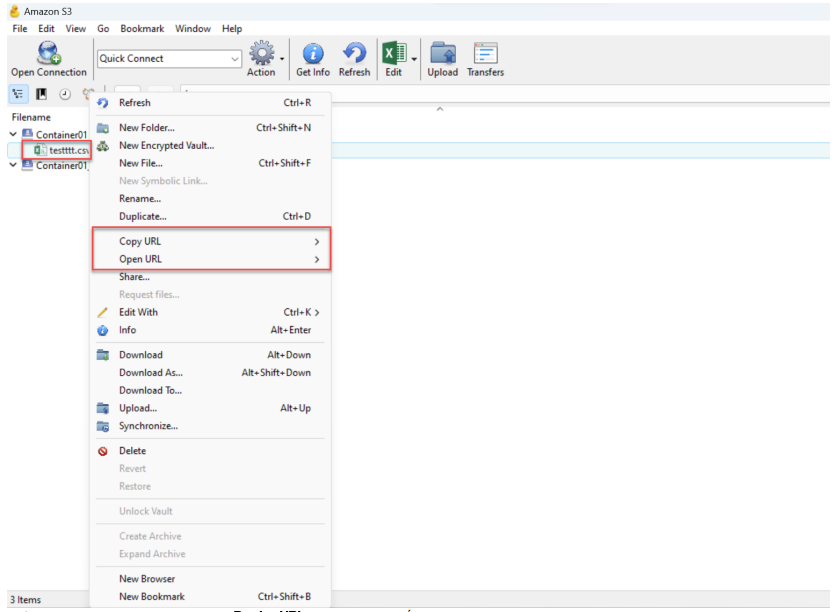The height and width of the screenshot is (612, 837).
Task: Open the Action gear menu
Action: 261,55
